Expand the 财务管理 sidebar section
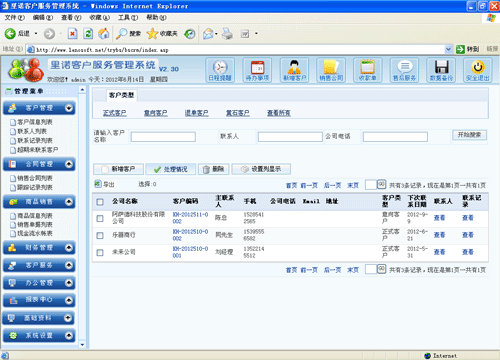Screen dimensions: 500x360 coord(69,248)
